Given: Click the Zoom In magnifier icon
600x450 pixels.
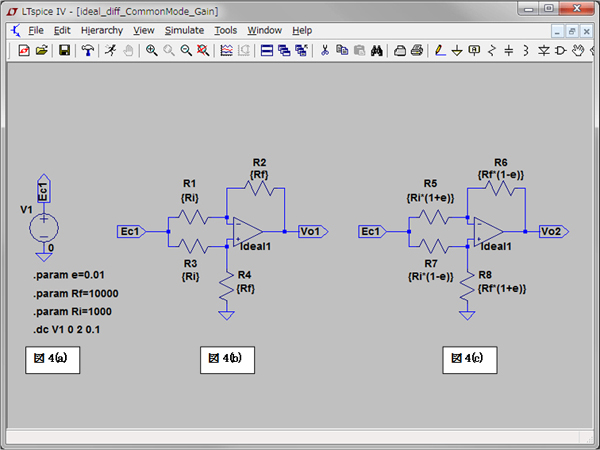Looking at the screenshot, I should tap(151, 50).
